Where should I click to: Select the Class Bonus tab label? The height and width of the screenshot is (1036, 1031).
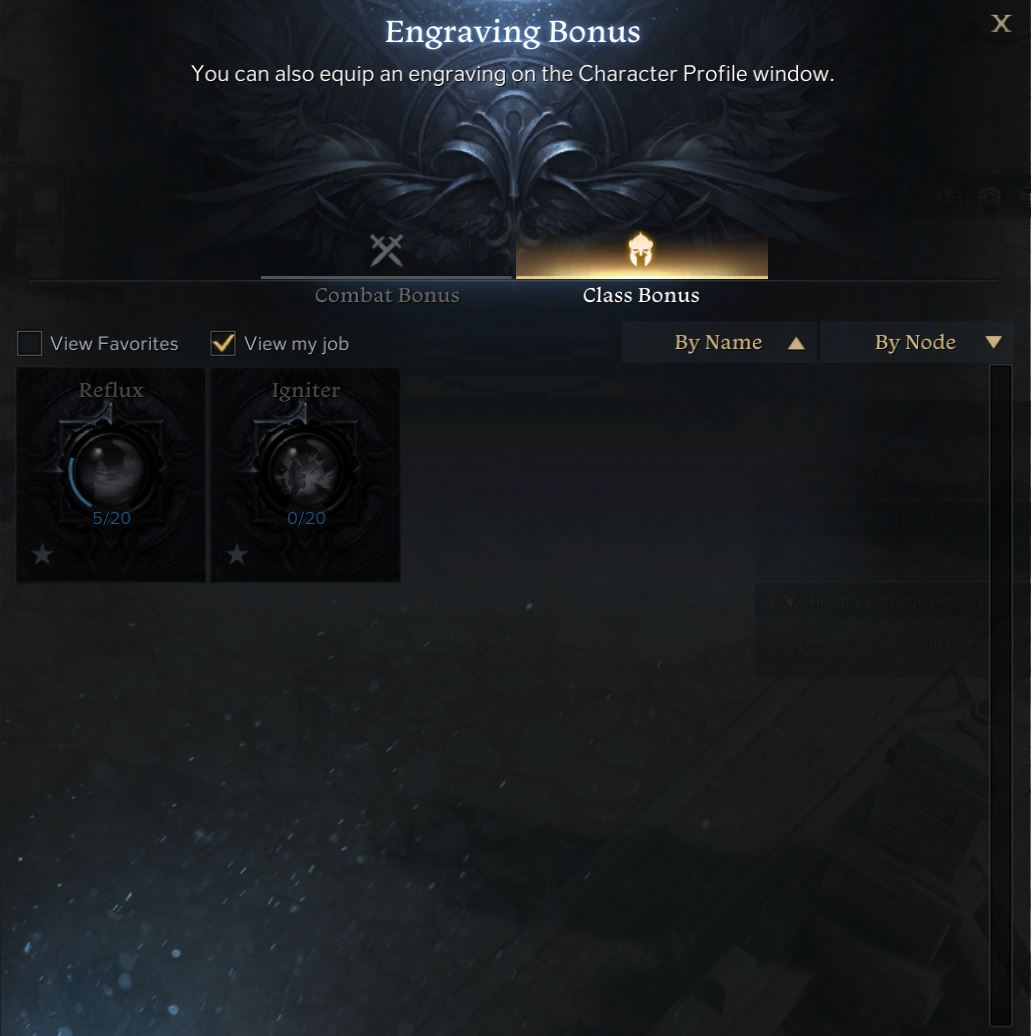pyautogui.click(x=640, y=295)
